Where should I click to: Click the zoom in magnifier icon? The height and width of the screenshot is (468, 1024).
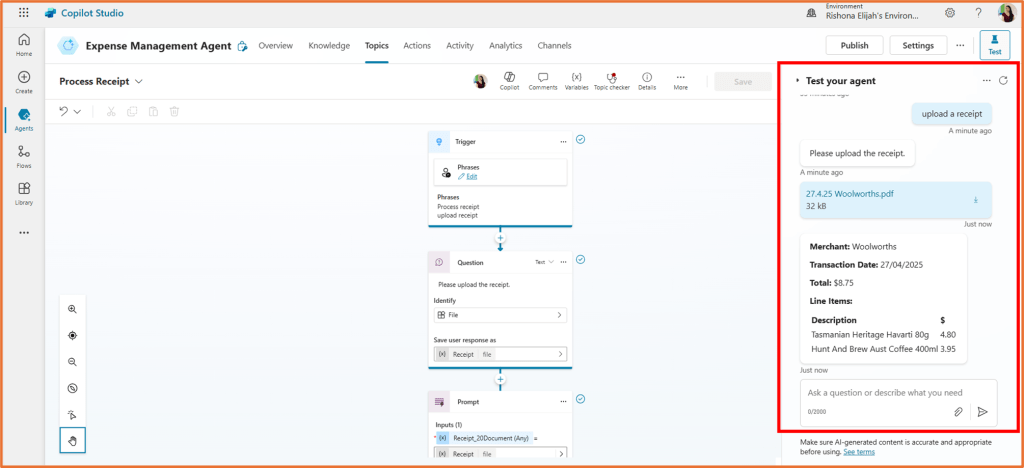tap(73, 310)
